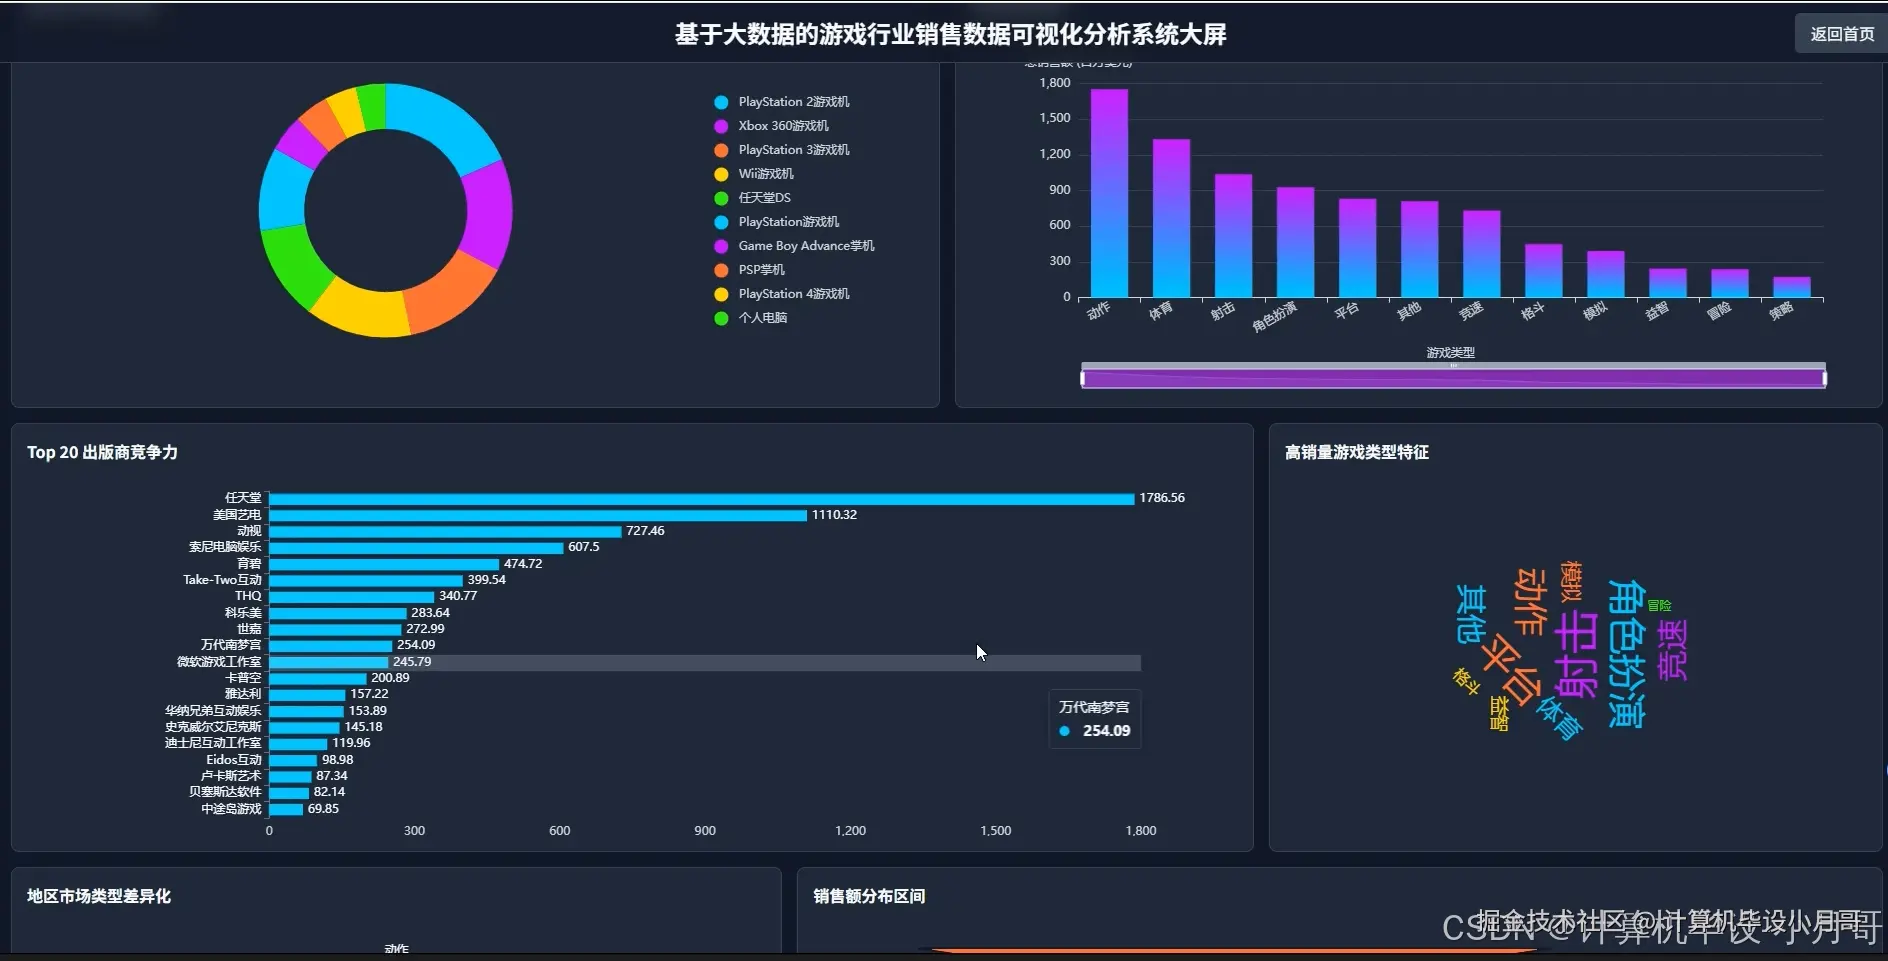Click the blue dot in the 万代南梦宫 tooltip

pyautogui.click(x=1063, y=731)
